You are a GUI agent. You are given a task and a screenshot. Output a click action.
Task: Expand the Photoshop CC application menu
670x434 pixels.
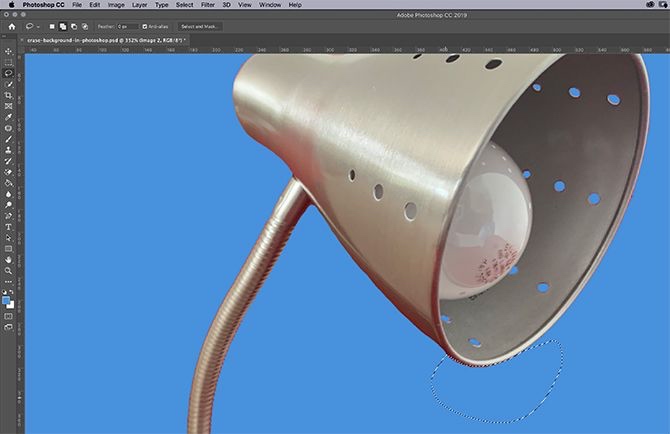[x=43, y=5]
